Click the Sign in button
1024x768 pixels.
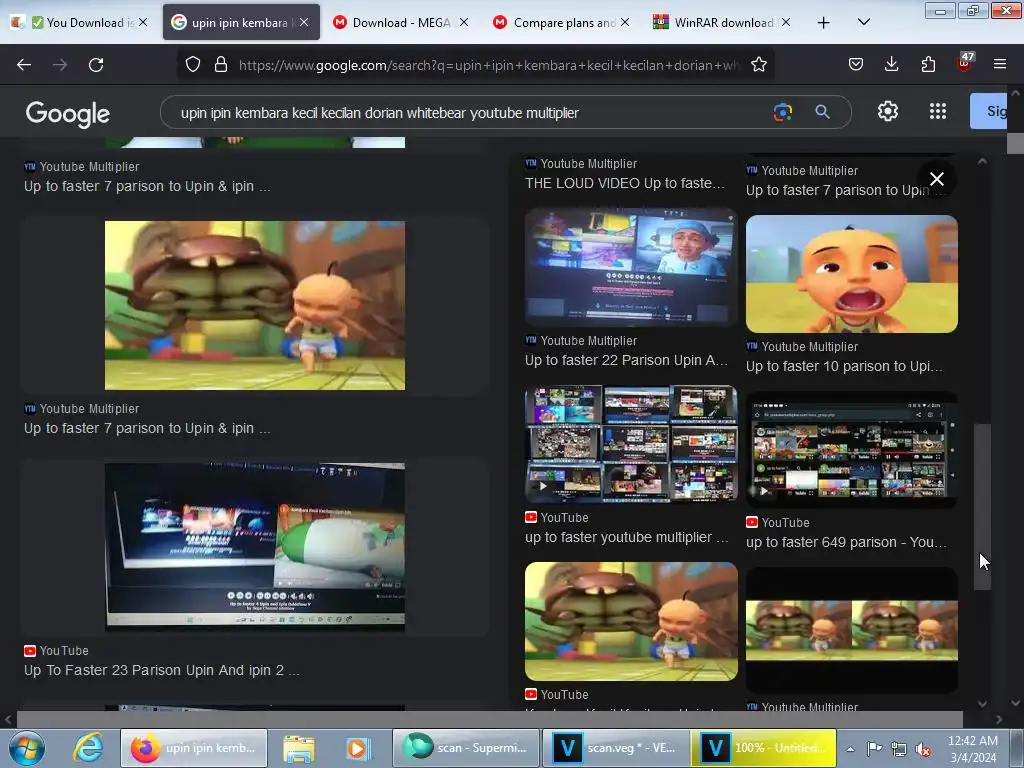(988, 111)
